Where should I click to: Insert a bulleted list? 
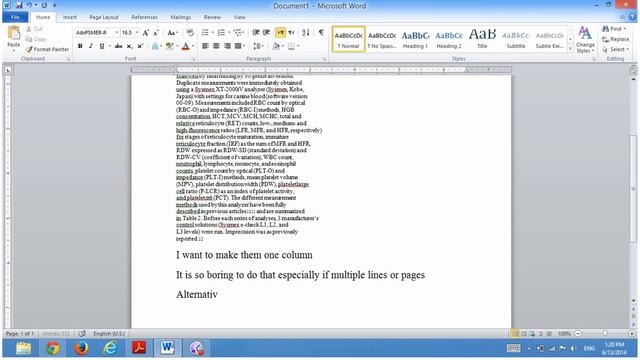coord(205,33)
